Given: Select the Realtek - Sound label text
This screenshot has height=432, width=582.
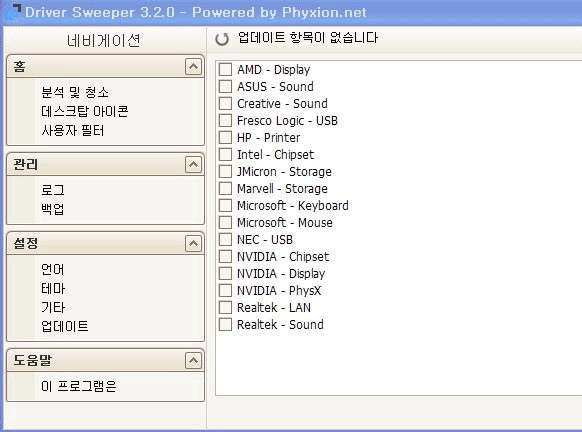Looking at the screenshot, I should coord(280,325).
